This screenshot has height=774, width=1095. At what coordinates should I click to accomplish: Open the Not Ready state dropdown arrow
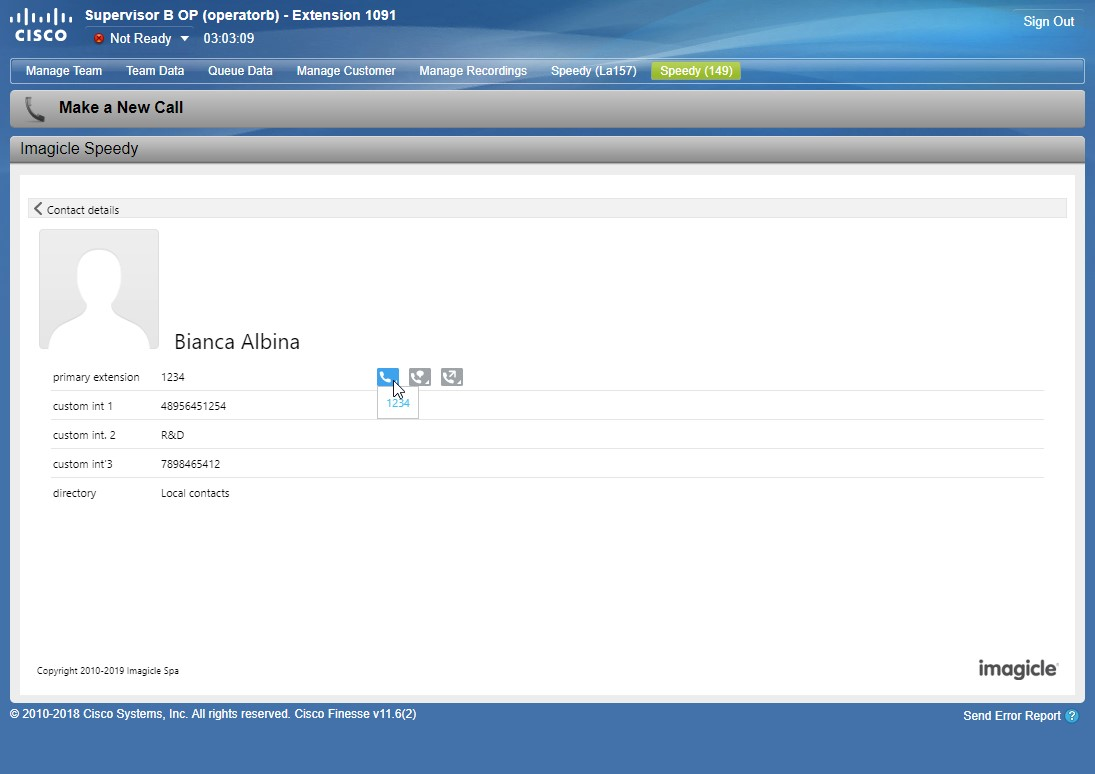(184, 39)
